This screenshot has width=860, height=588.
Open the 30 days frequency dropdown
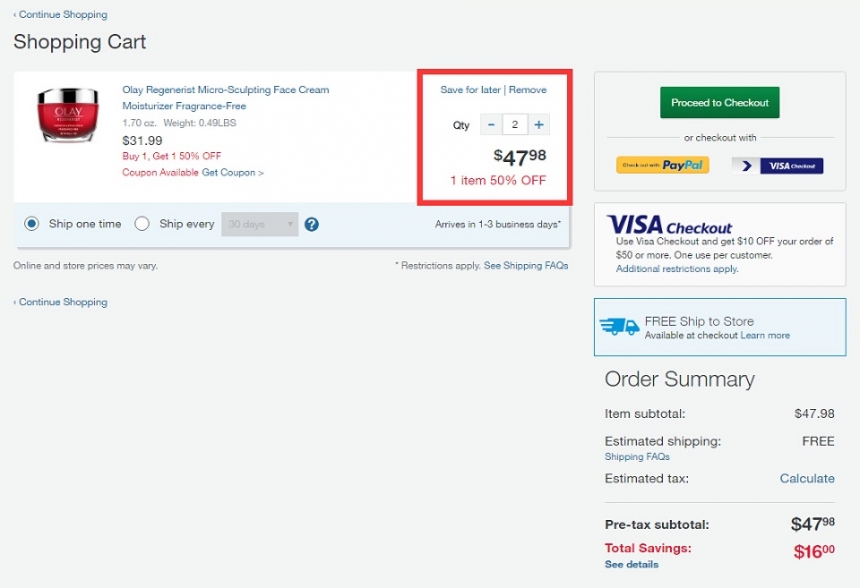click(x=260, y=224)
